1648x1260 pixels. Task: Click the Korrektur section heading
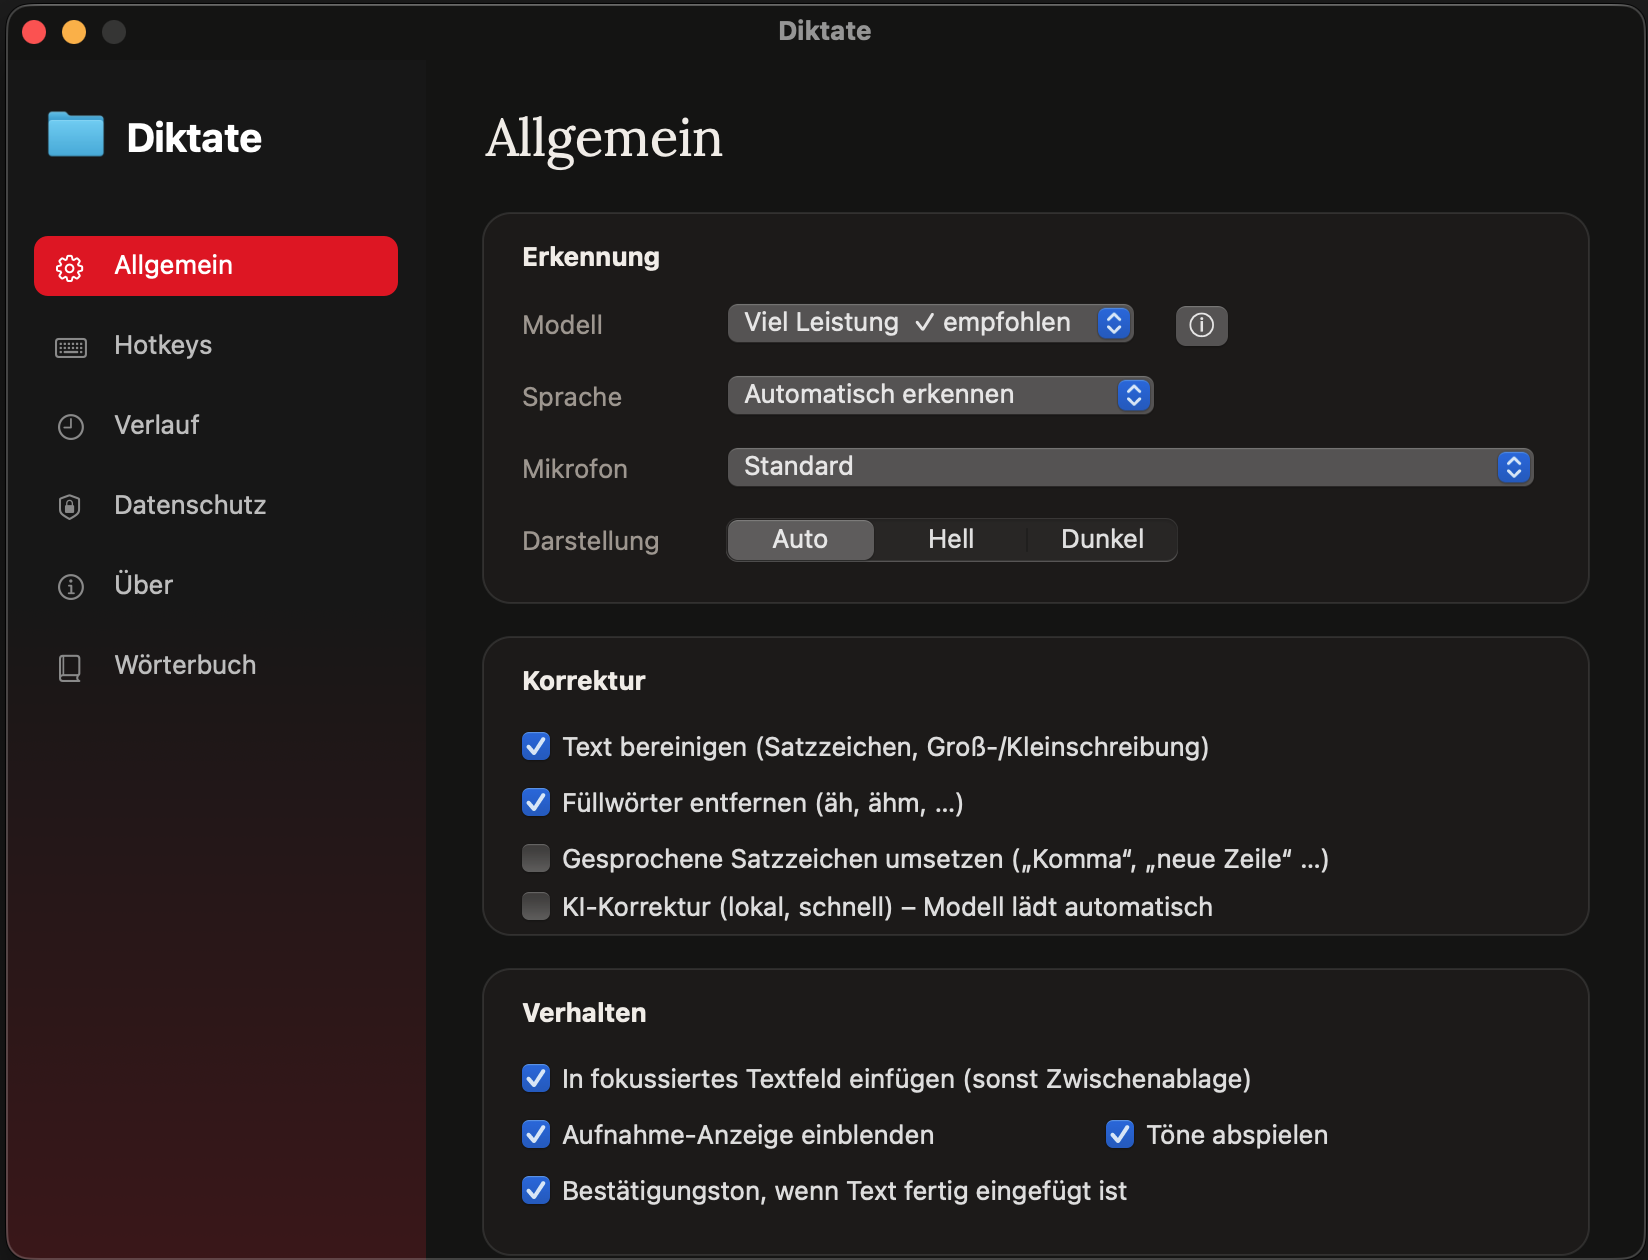click(584, 681)
